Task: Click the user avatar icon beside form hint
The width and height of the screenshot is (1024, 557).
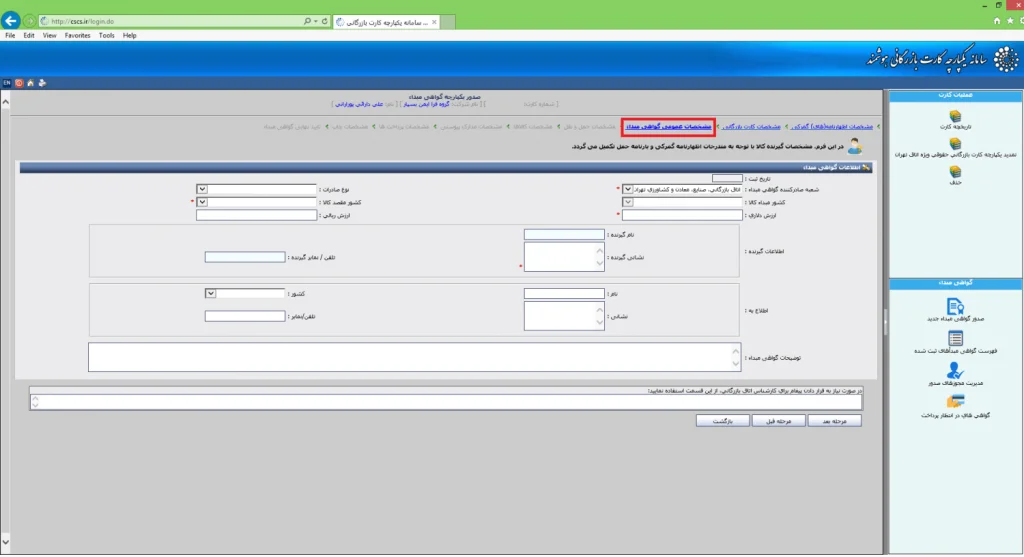Action: (x=855, y=146)
